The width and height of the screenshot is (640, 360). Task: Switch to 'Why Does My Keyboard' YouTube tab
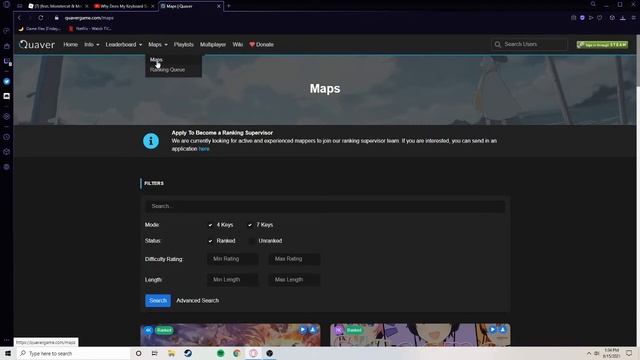click(x=124, y=6)
